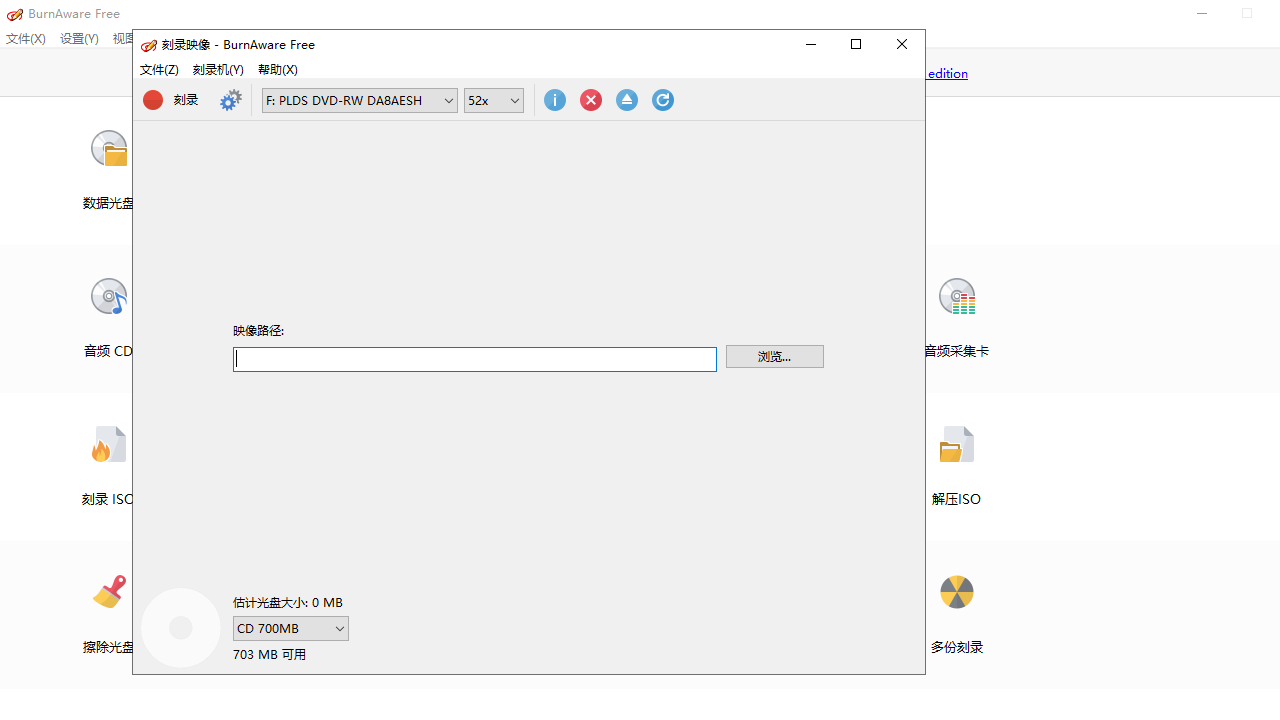
Task: Select the 音频 CD icon
Action: point(108,296)
